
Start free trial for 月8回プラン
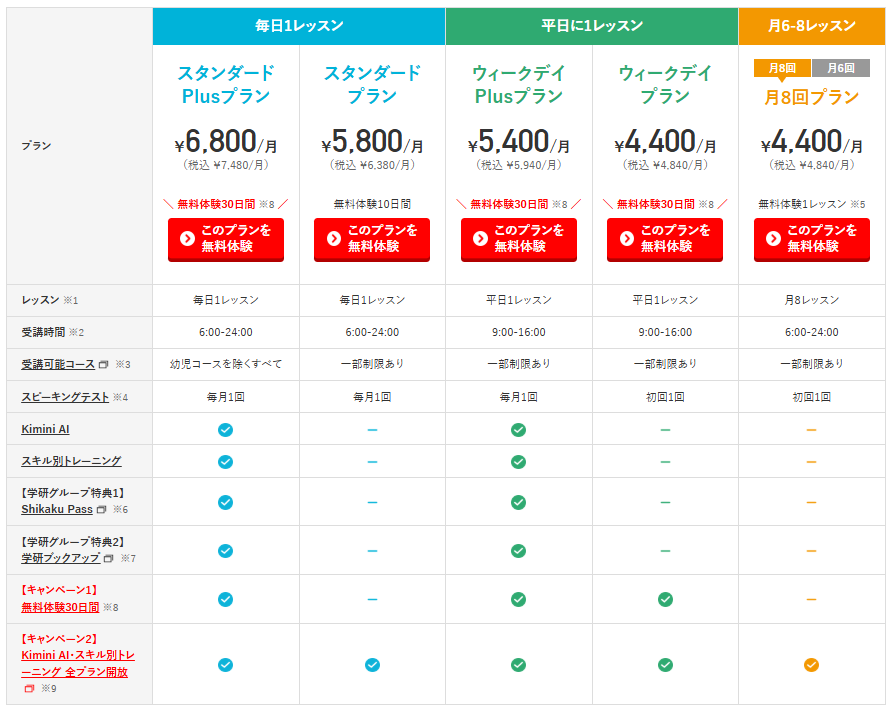click(x=811, y=239)
